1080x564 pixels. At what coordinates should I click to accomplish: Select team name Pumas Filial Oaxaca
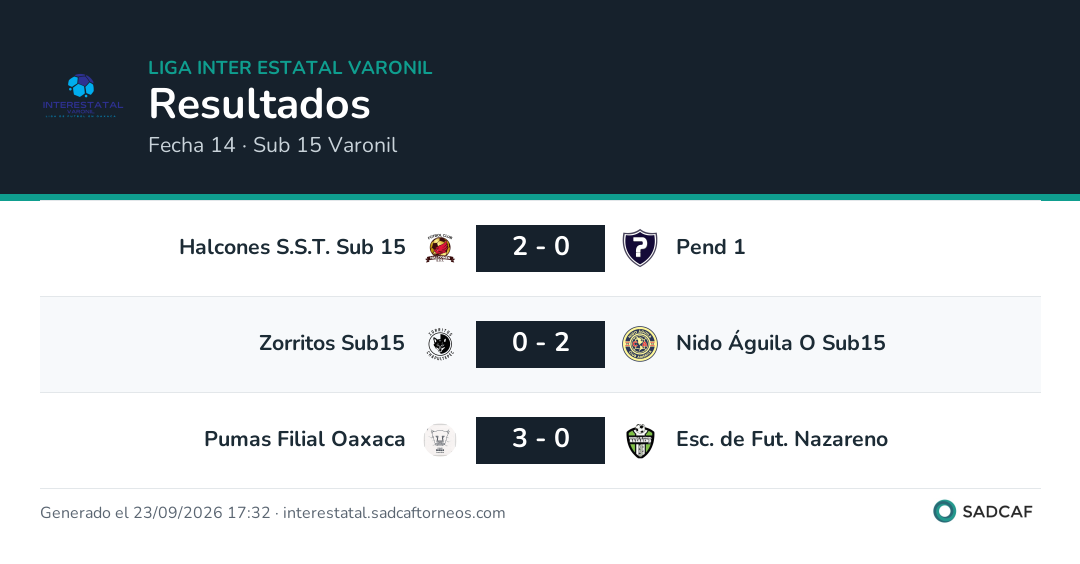304,439
